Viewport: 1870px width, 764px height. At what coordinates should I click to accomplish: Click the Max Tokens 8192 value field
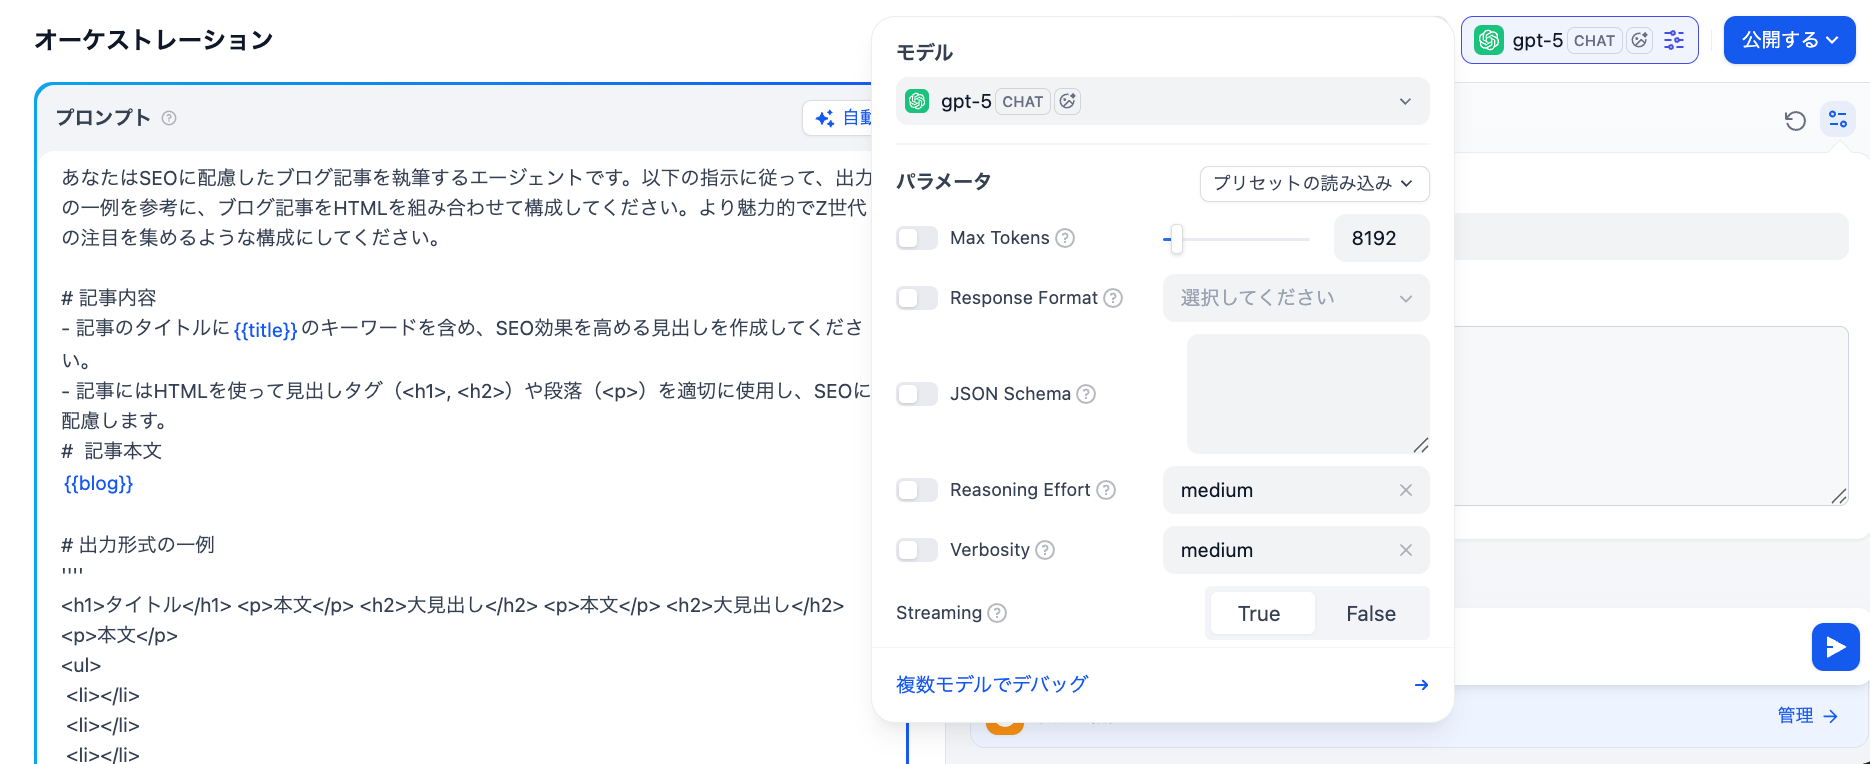coord(1381,238)
